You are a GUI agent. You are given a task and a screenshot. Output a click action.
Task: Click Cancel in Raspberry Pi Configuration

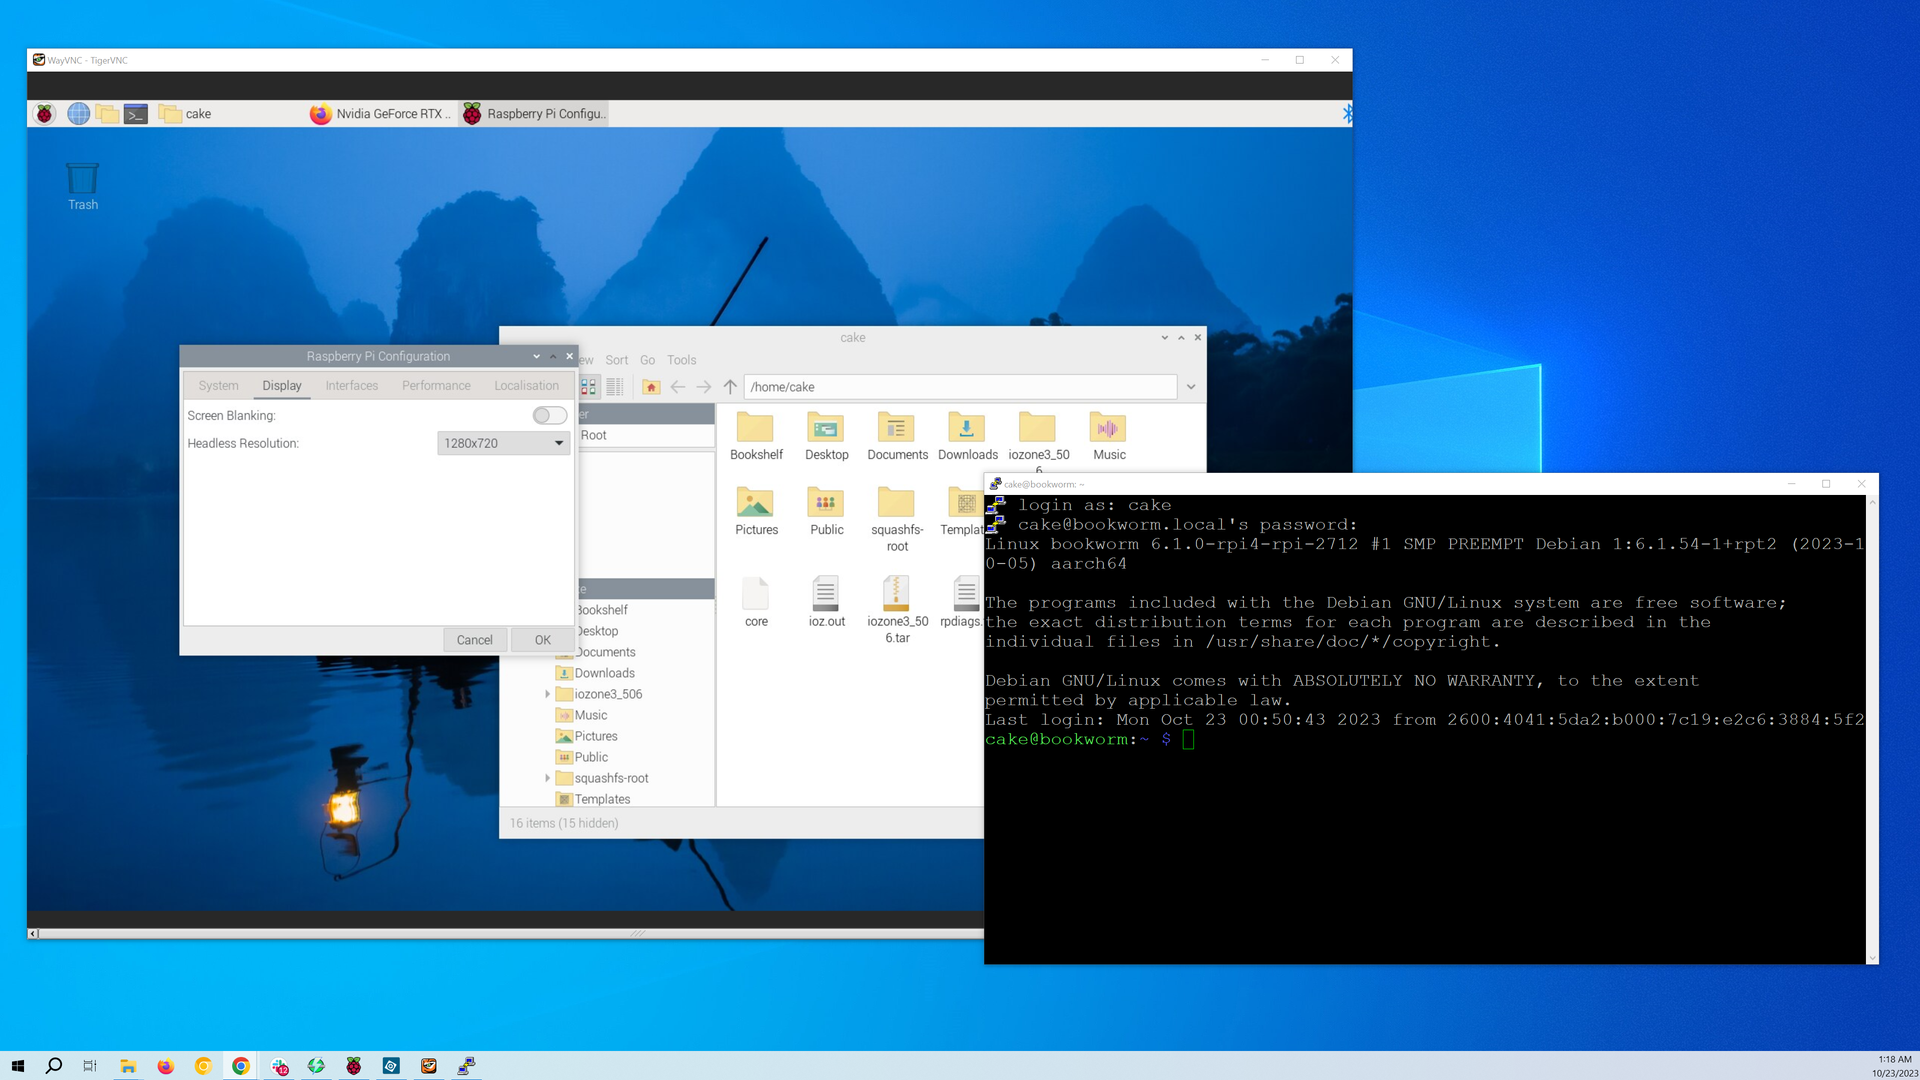[x=474, y=640]
